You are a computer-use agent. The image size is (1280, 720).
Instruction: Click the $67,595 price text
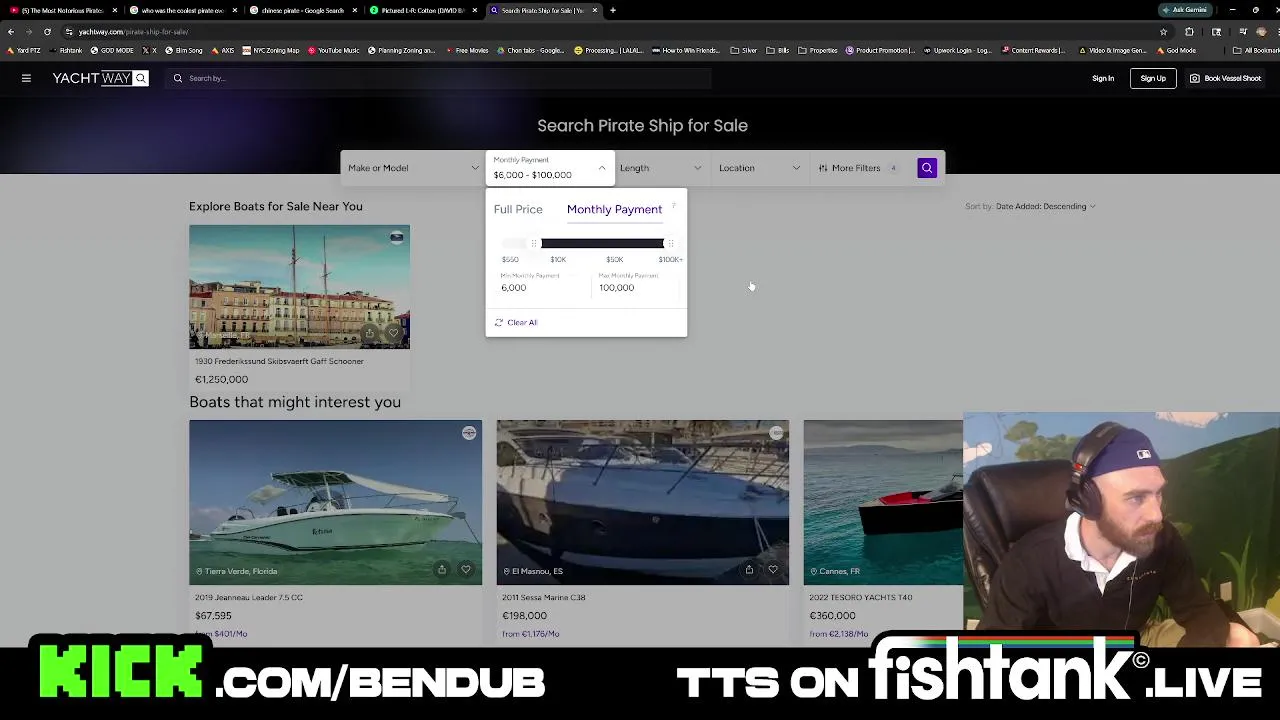click(213, 616)
